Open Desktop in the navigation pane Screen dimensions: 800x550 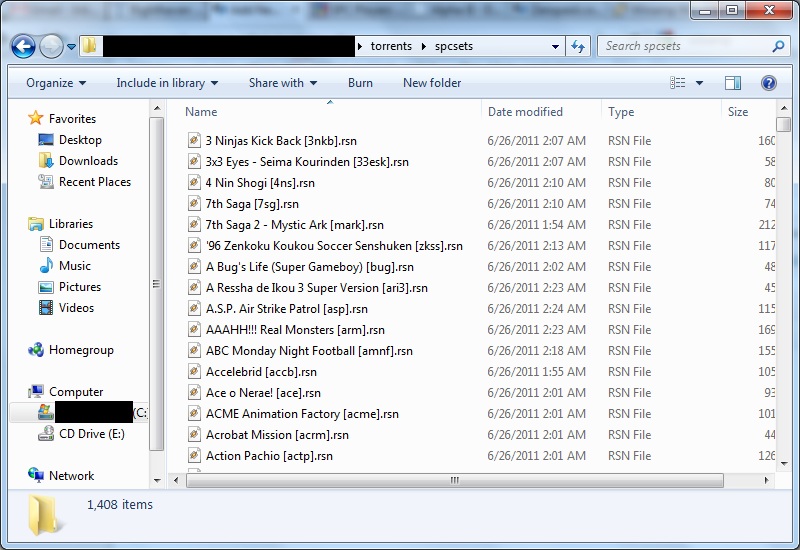(80, 140)
